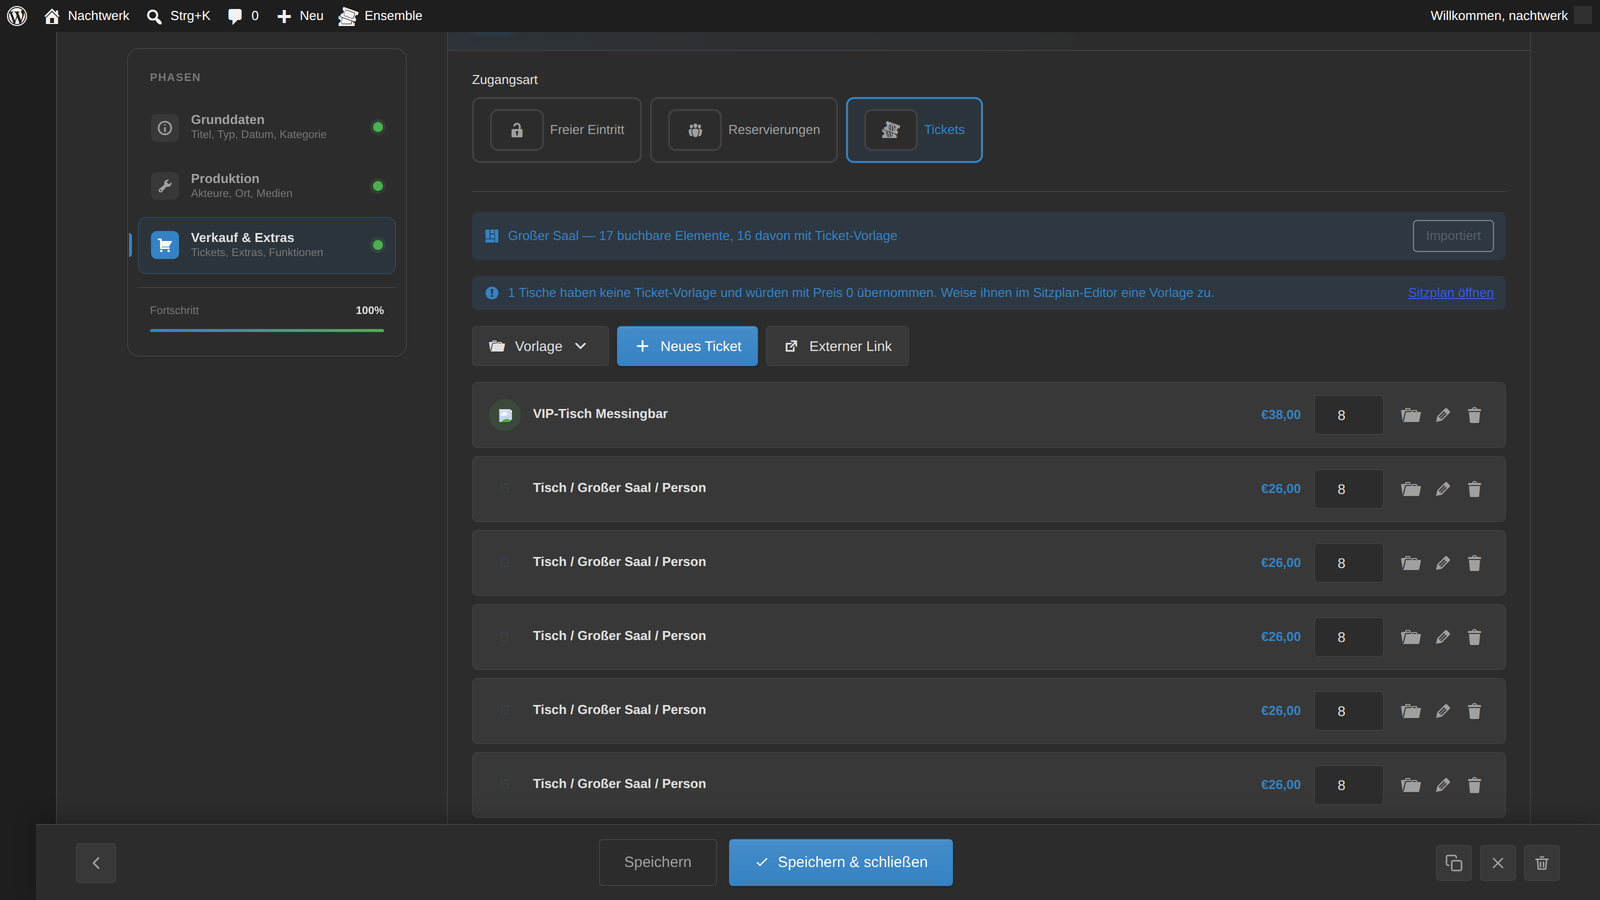Open the comments bubble showing 0
Viewport: 1600px width, 900px height.
[243, 16]
